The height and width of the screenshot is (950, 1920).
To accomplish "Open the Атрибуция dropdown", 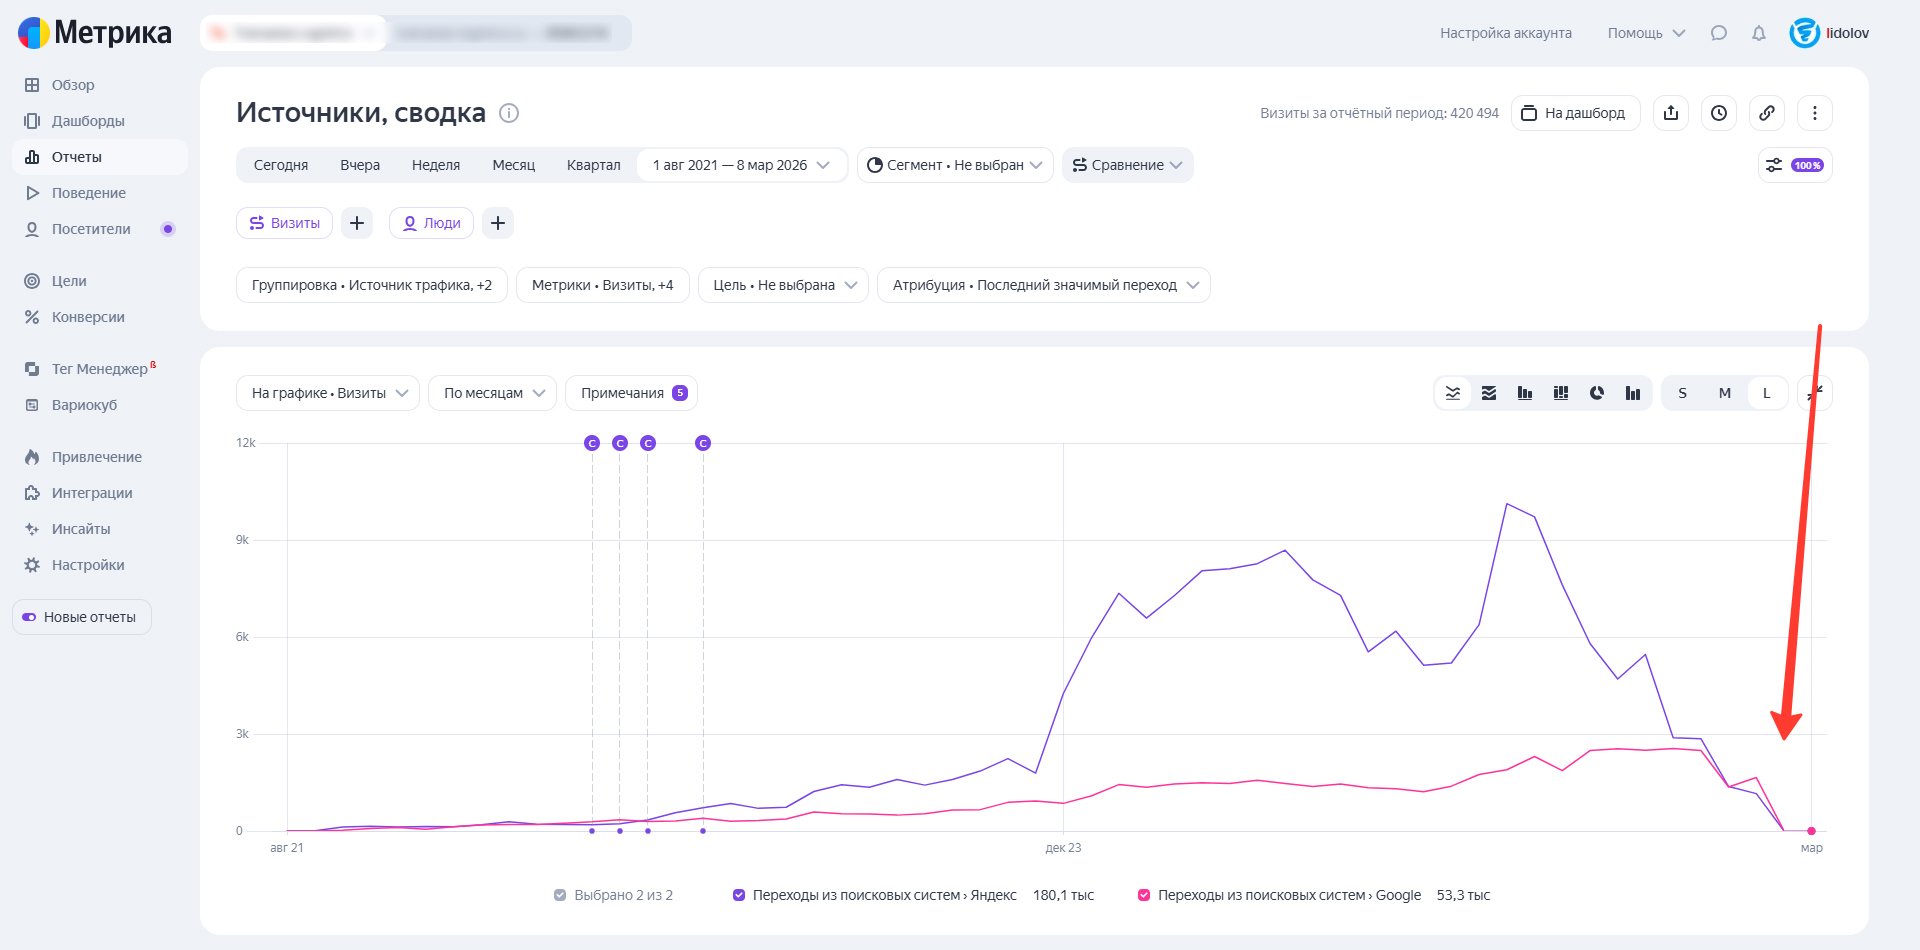I will coord(1043,285).
